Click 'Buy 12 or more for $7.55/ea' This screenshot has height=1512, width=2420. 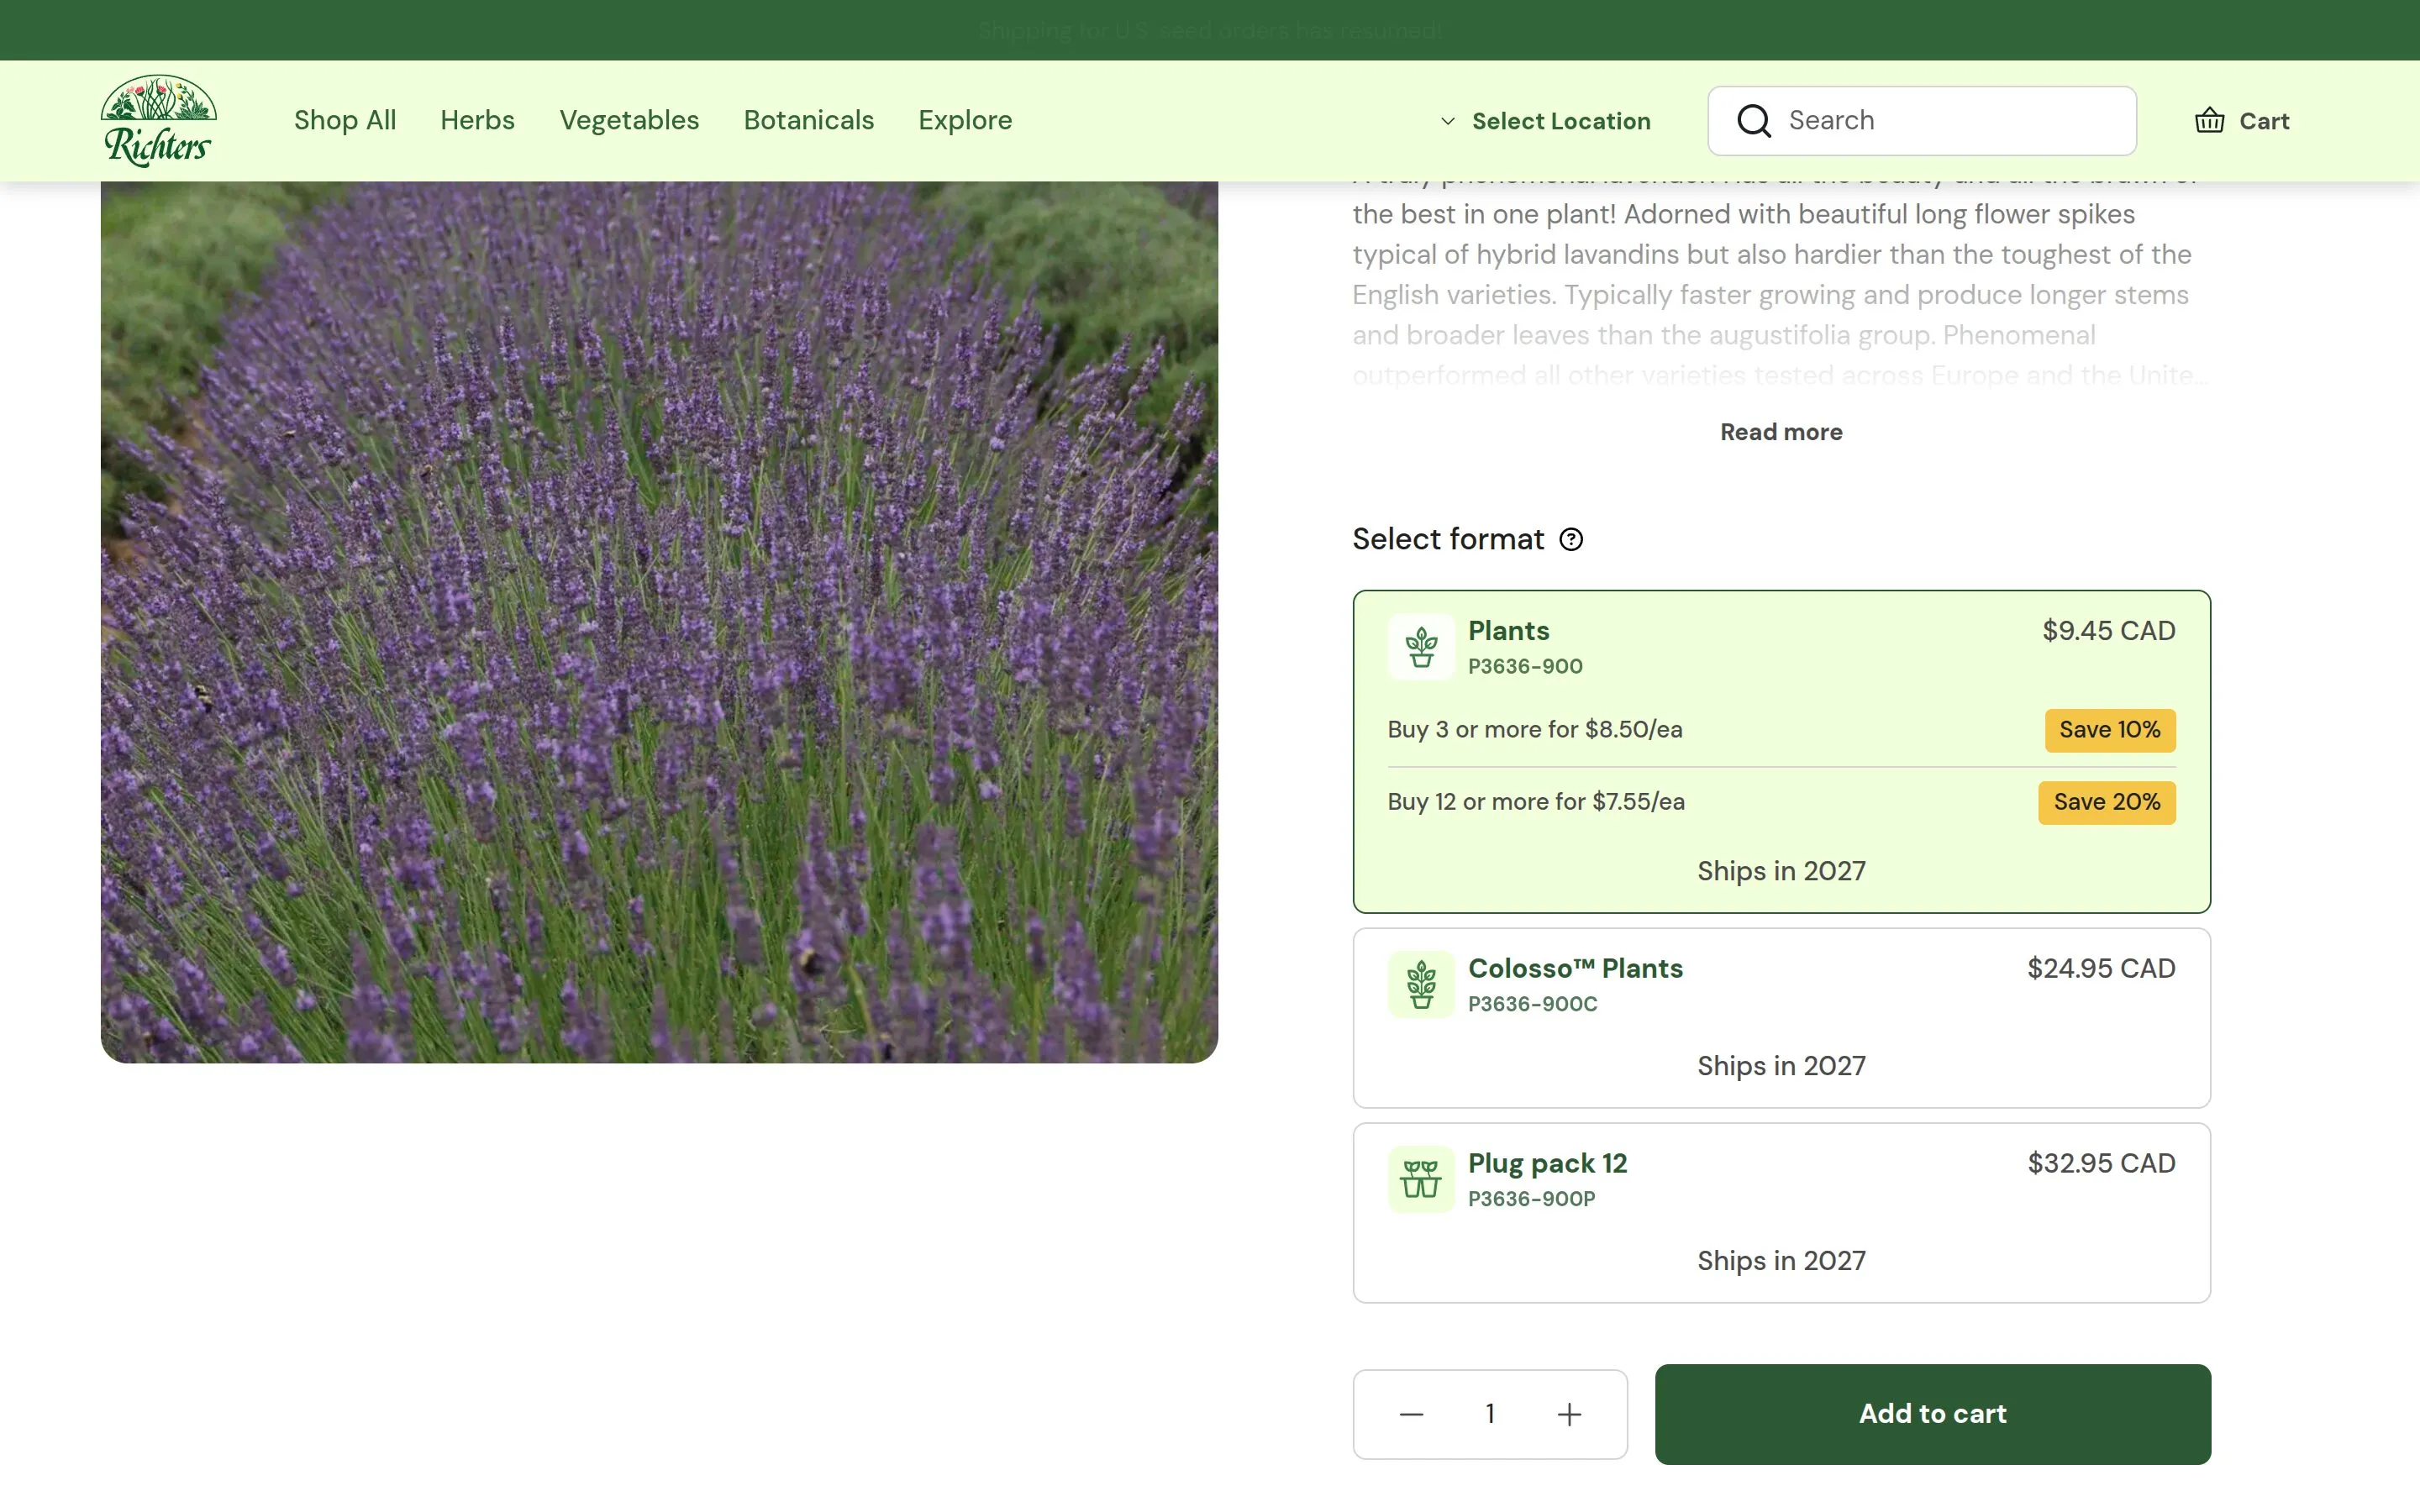pyautogui.click(x=1536, y=802)
